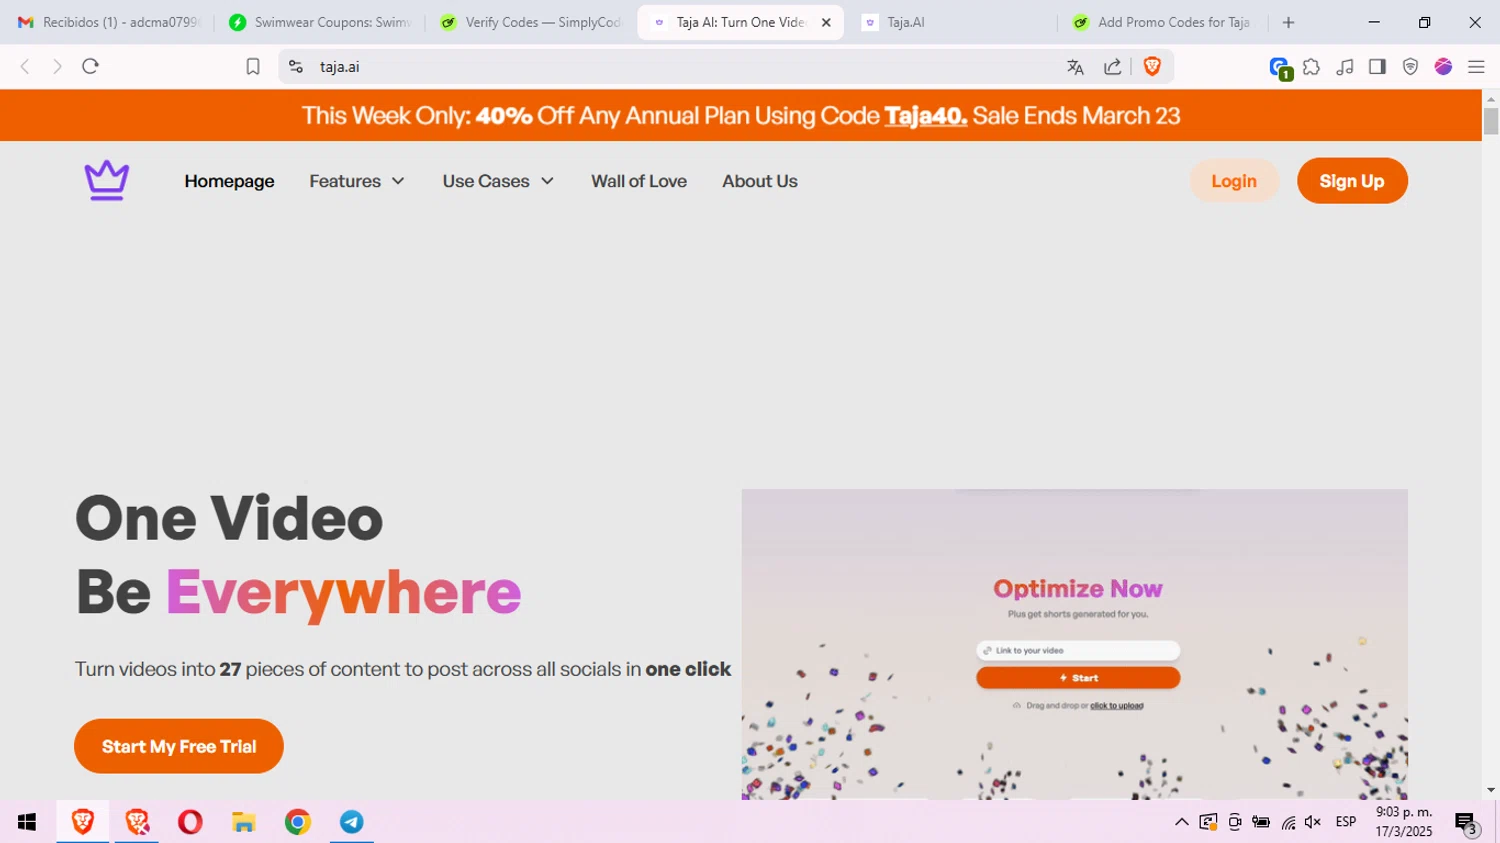Click the muted volume tray icon

(1313, 822)
